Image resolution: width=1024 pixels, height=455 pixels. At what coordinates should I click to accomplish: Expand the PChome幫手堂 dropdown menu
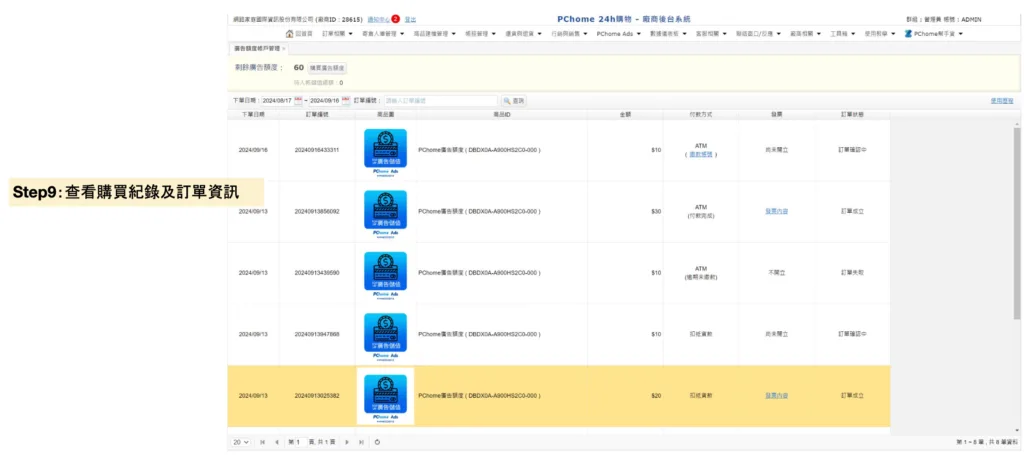[934, 33]
